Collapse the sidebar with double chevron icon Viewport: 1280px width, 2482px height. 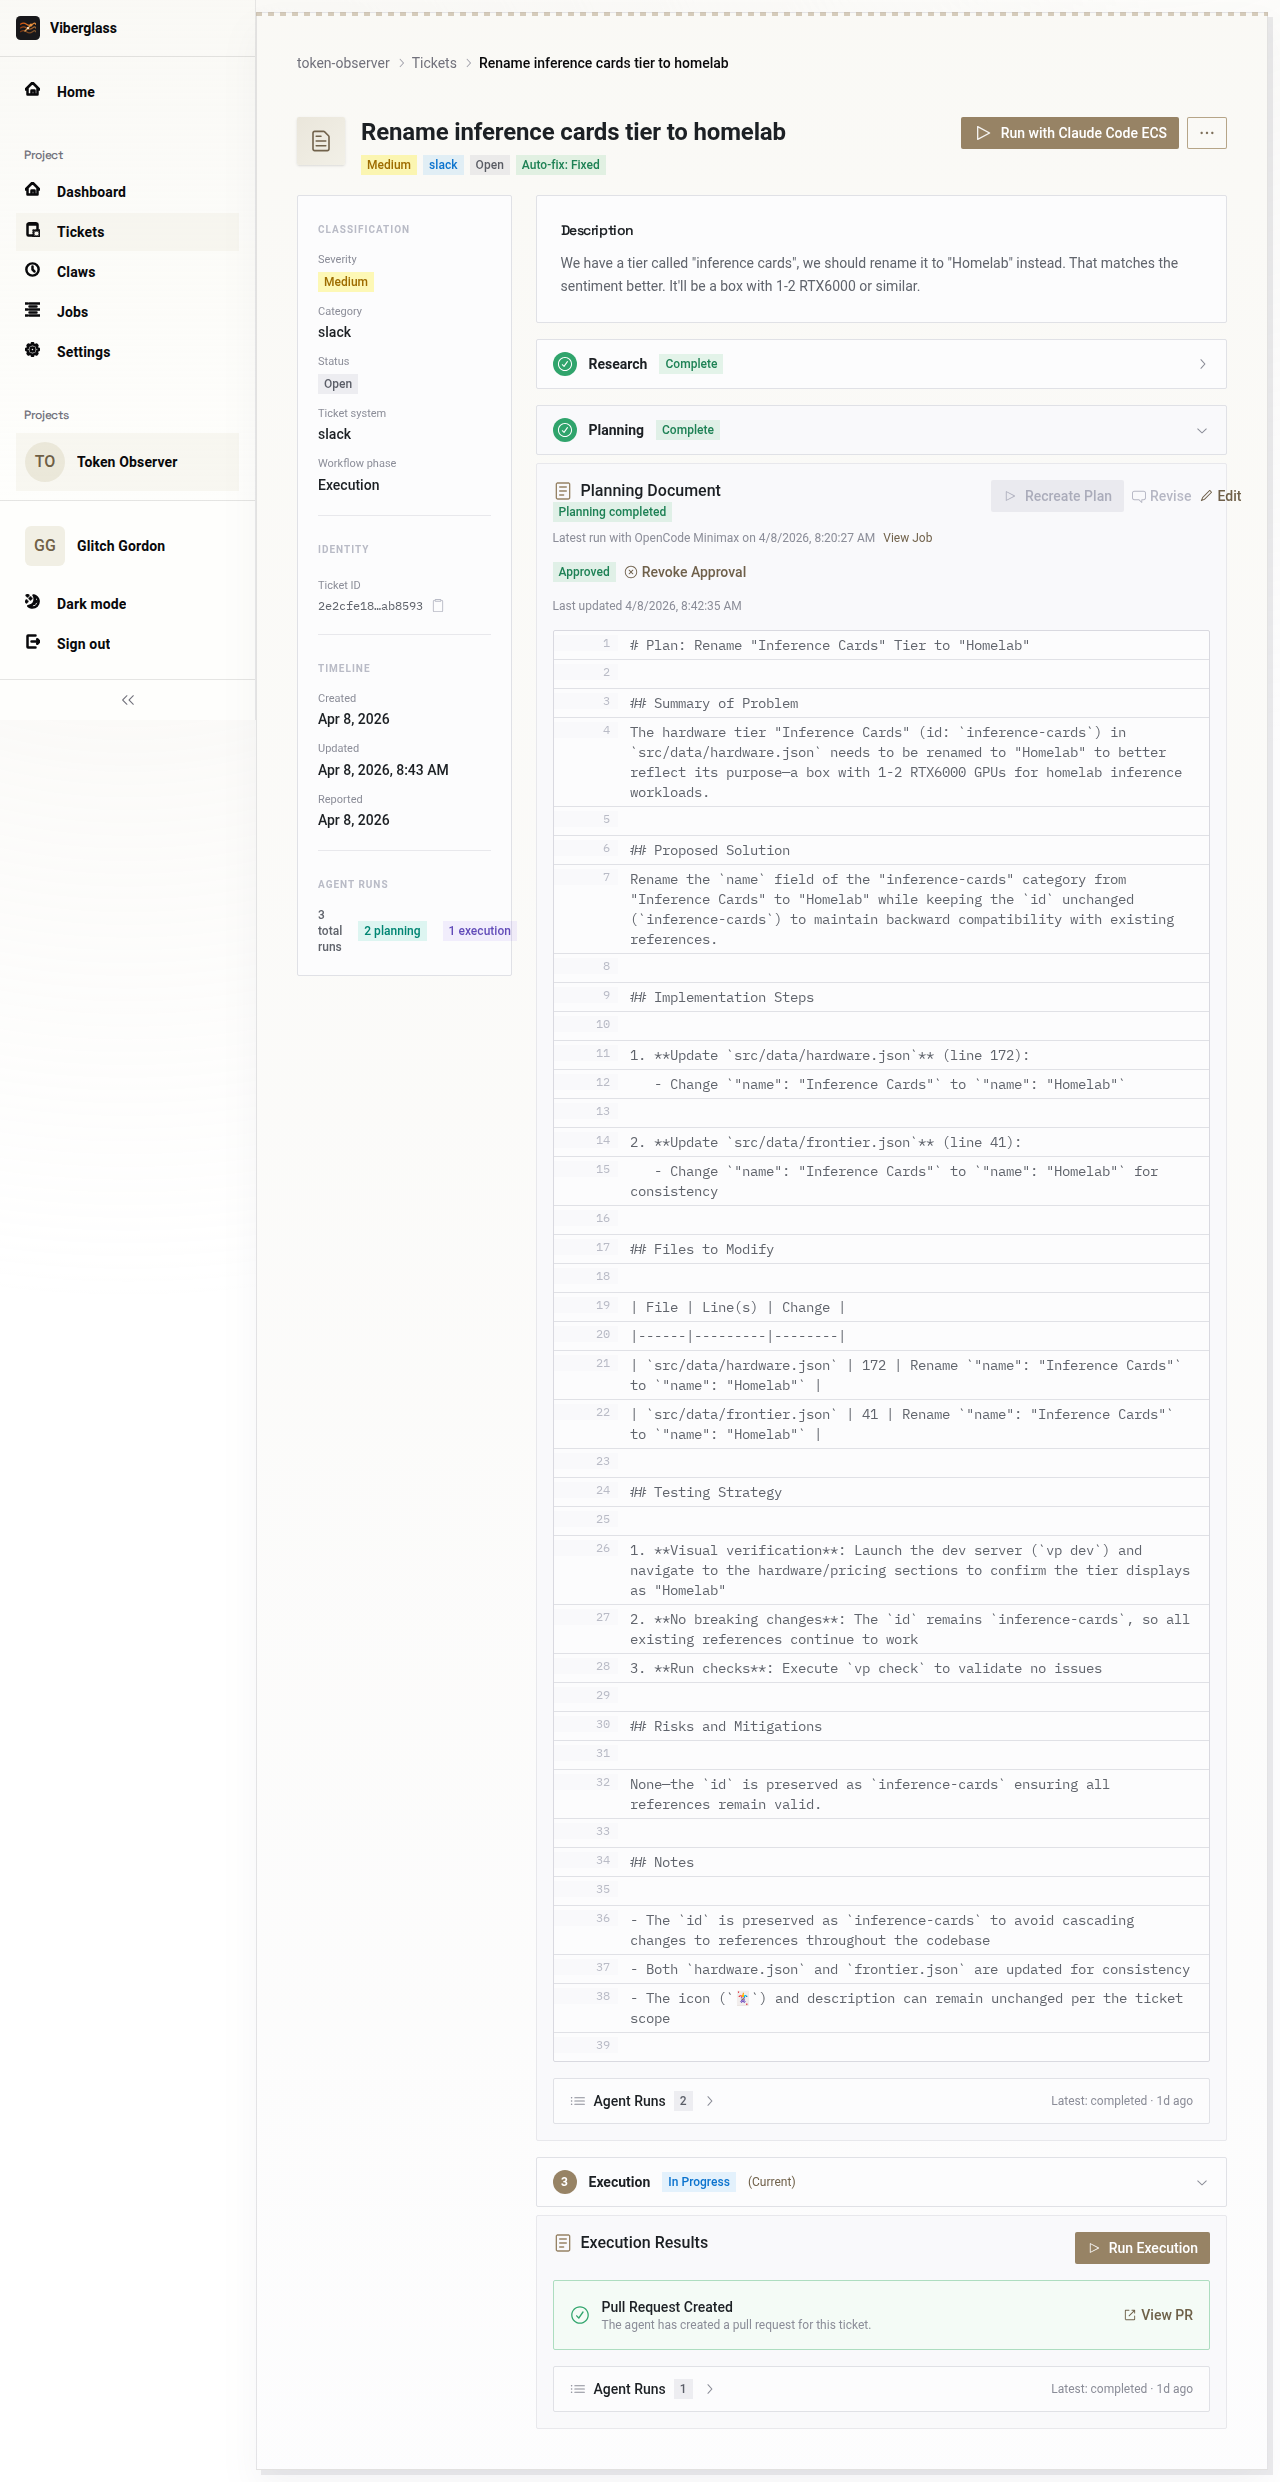128,700
